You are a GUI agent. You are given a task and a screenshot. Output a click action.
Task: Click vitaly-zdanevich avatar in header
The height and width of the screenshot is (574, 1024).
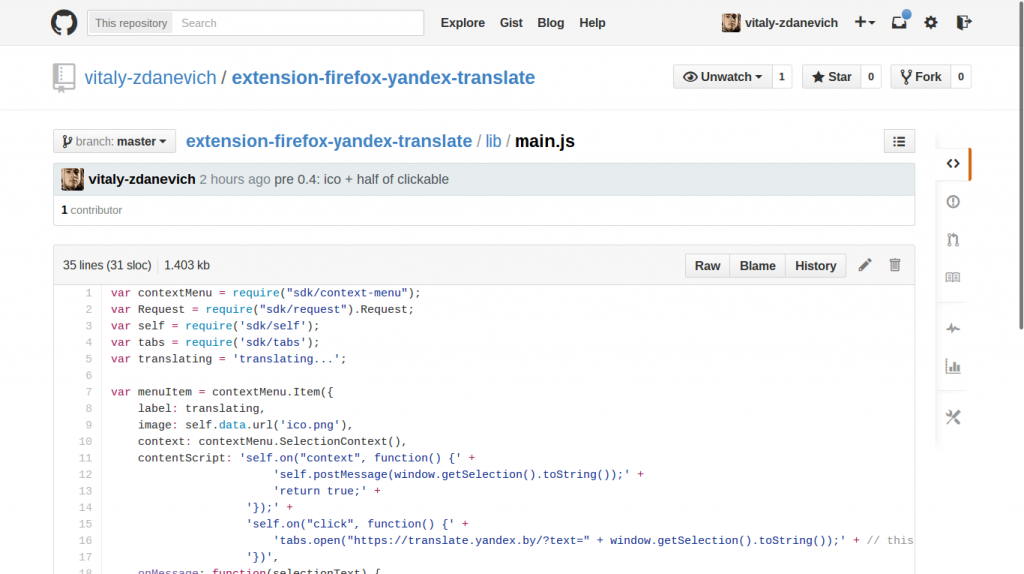[x=731, y=23]
